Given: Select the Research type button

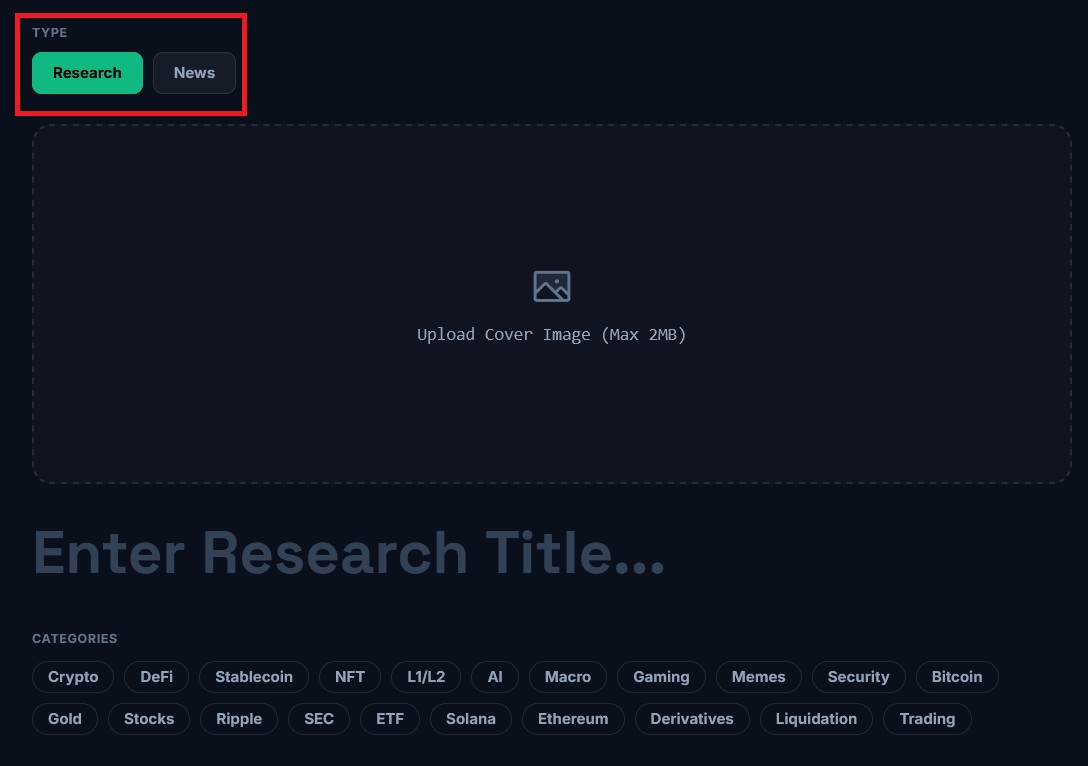Looking at the screenshot, I should tap(87, 73).
